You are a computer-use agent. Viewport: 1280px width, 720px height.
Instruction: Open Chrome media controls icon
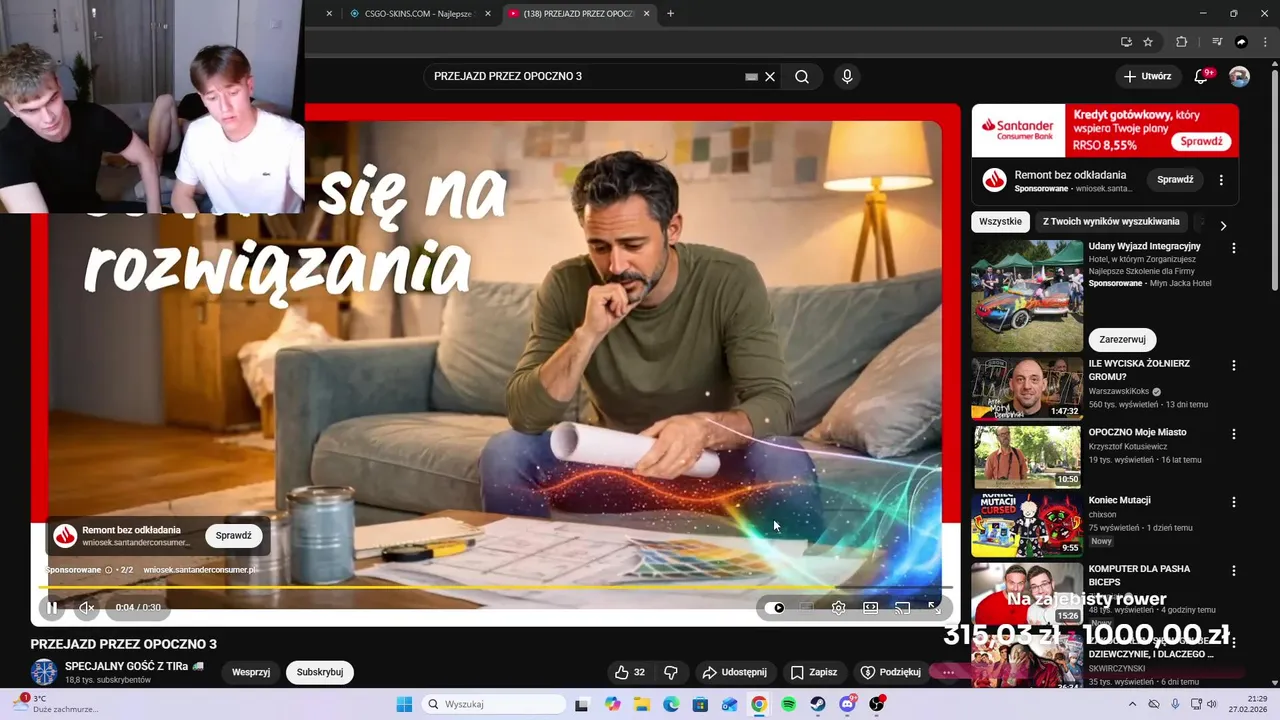[1217, 42]
